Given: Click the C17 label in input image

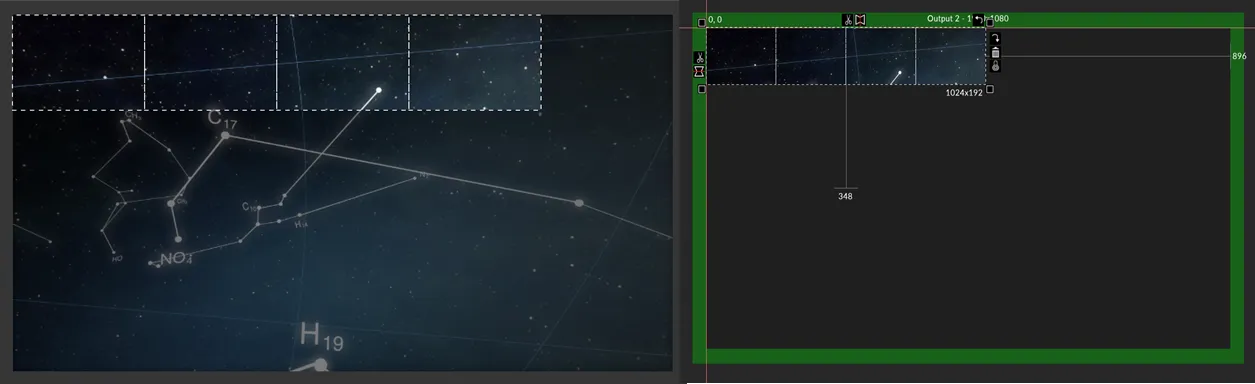Looking at the screenshot, I should click(x=222, y=119).
